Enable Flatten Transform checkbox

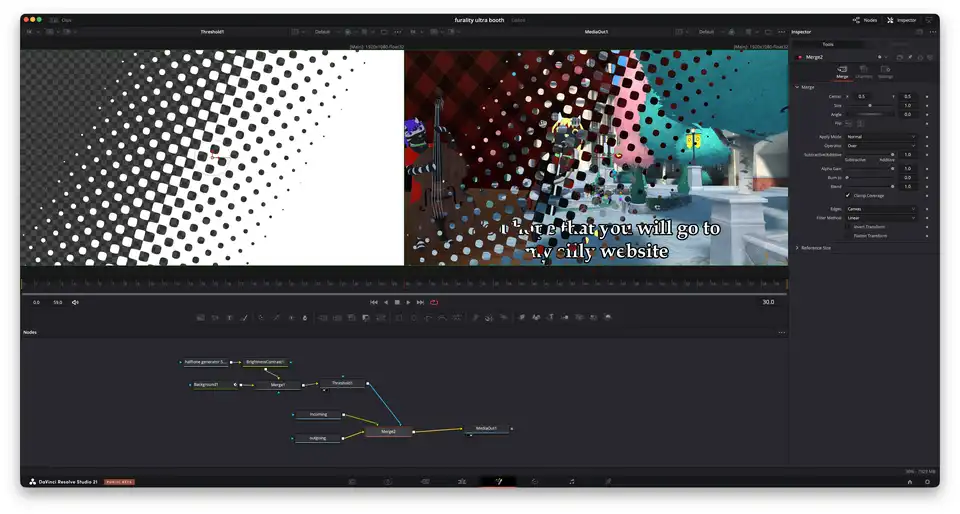848,236
